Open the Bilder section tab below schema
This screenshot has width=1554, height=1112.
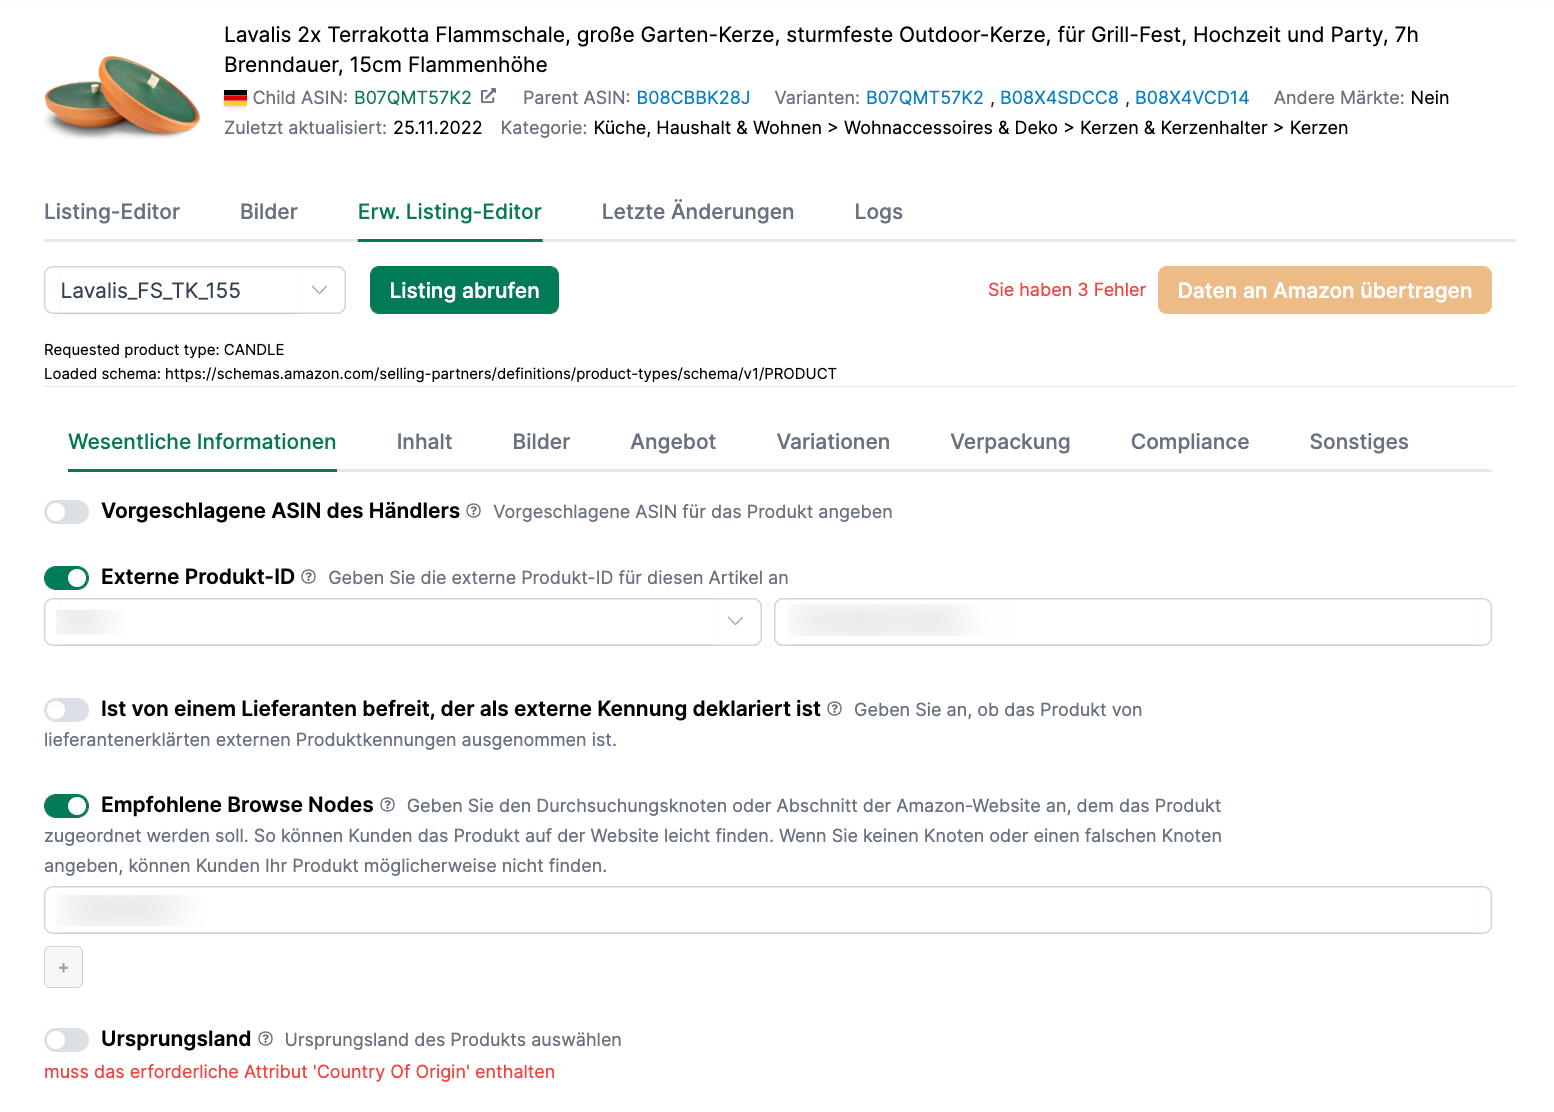pos(541,442)
